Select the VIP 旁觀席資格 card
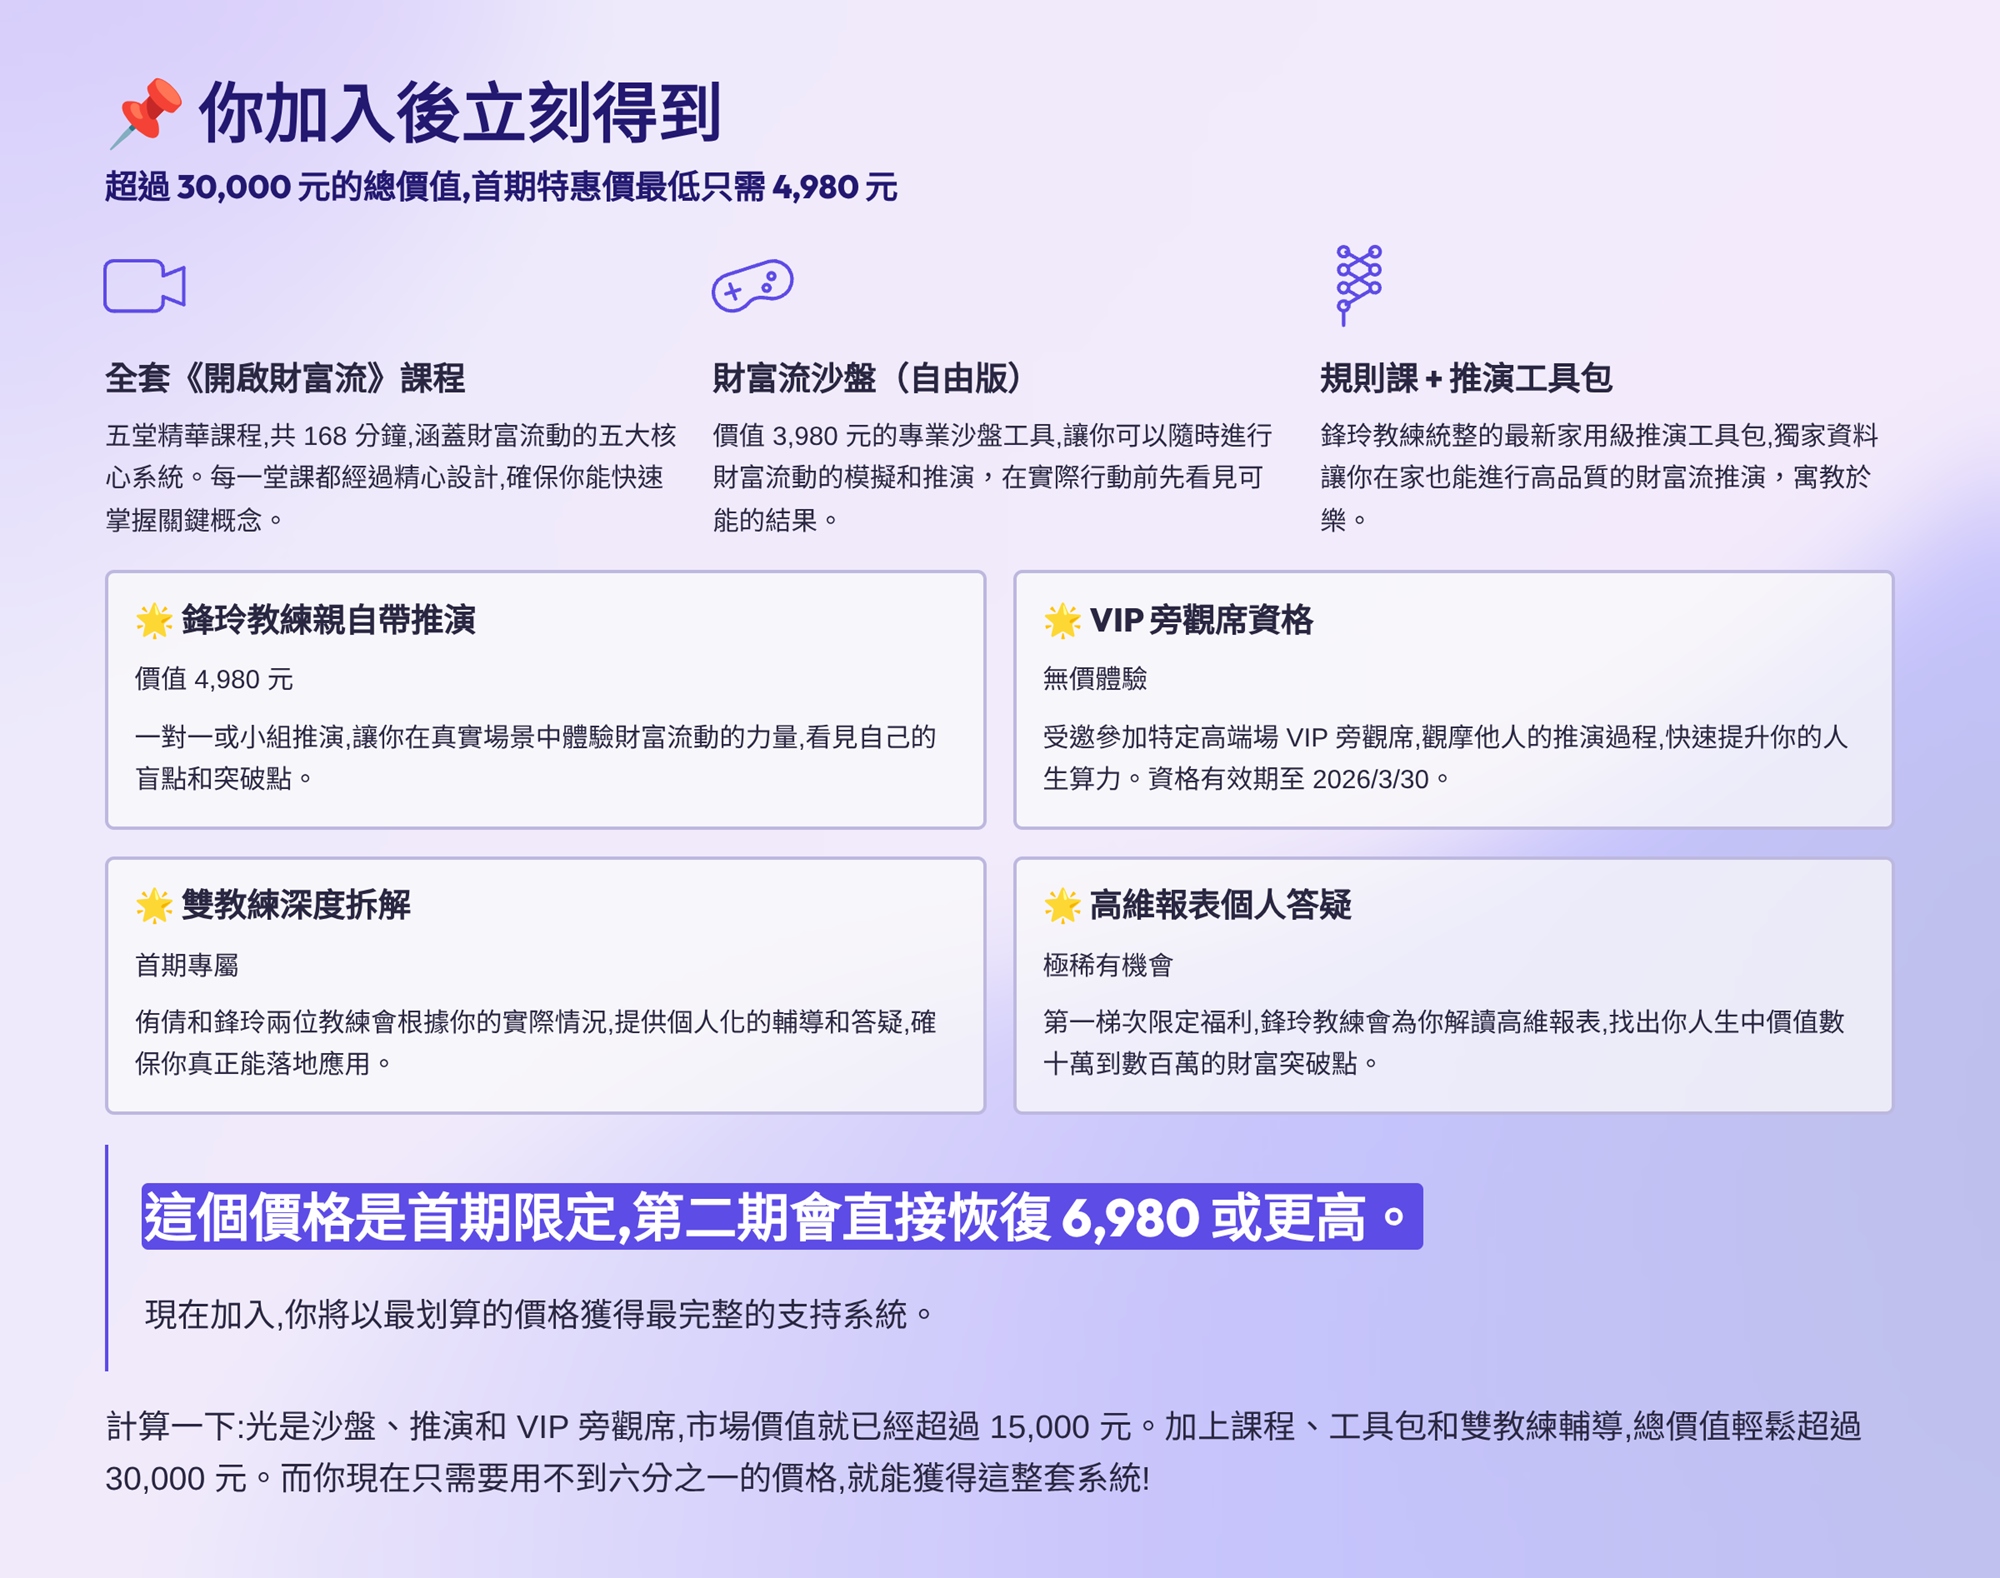 pos(1452,699)
